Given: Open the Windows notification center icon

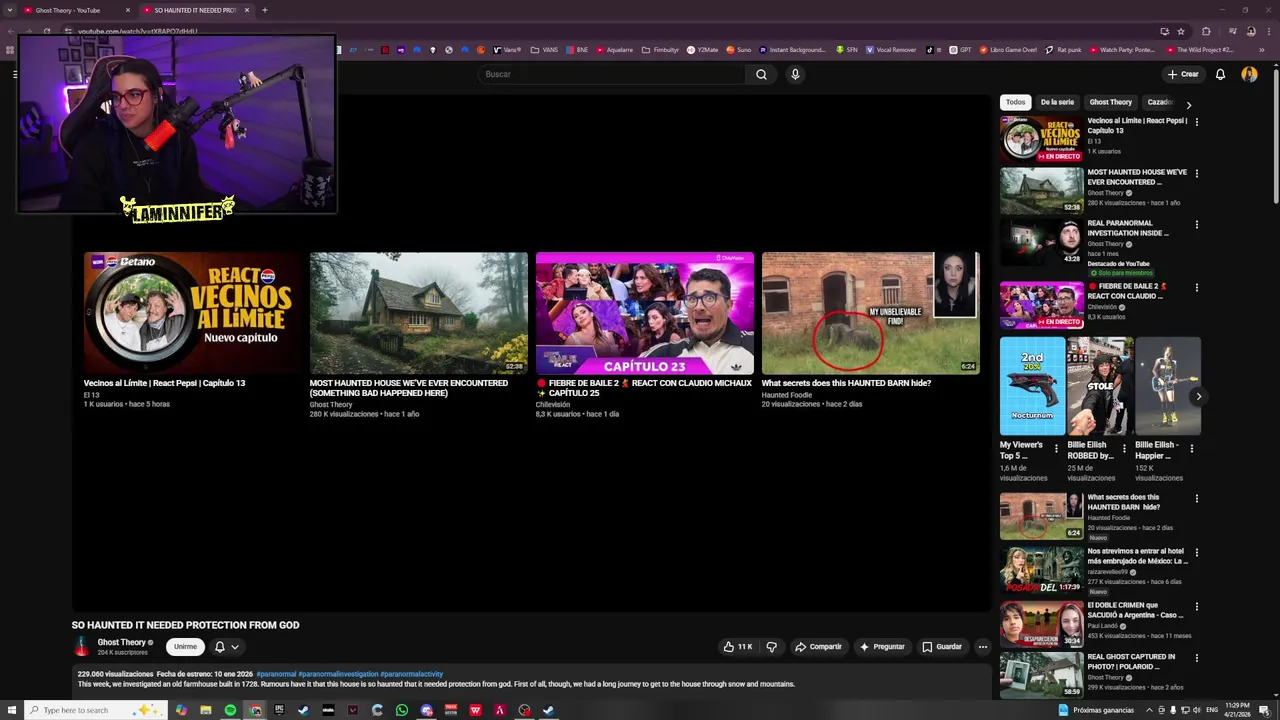Looking at the screenshot, I should (1264, 710).
